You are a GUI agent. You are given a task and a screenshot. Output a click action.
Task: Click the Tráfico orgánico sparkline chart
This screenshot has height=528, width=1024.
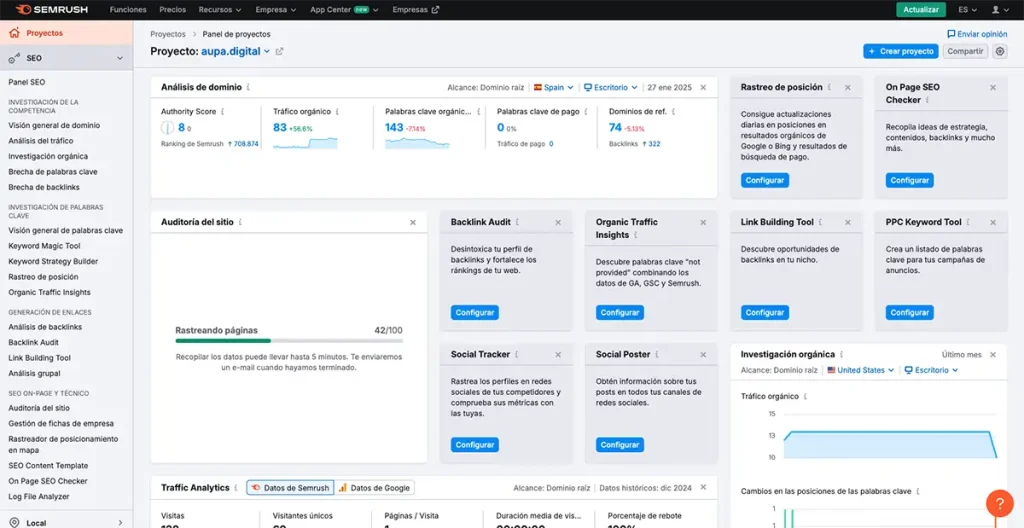click(305, 143)
